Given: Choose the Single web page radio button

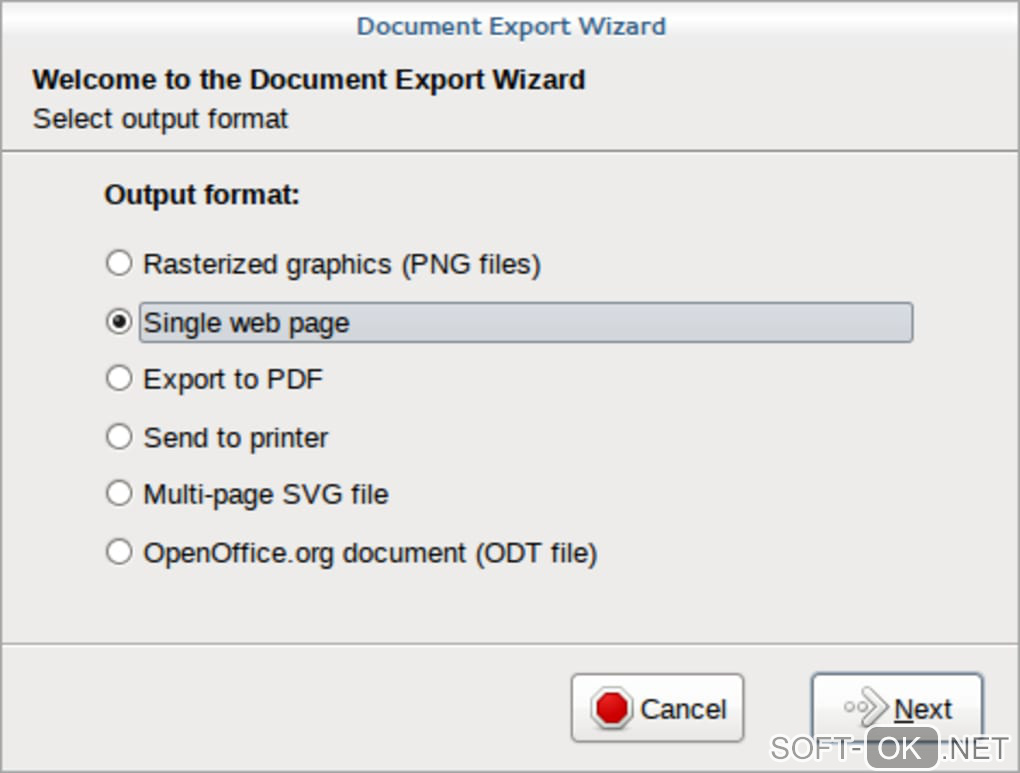Looking at the screenshot, I should click(x=119, y=322).
